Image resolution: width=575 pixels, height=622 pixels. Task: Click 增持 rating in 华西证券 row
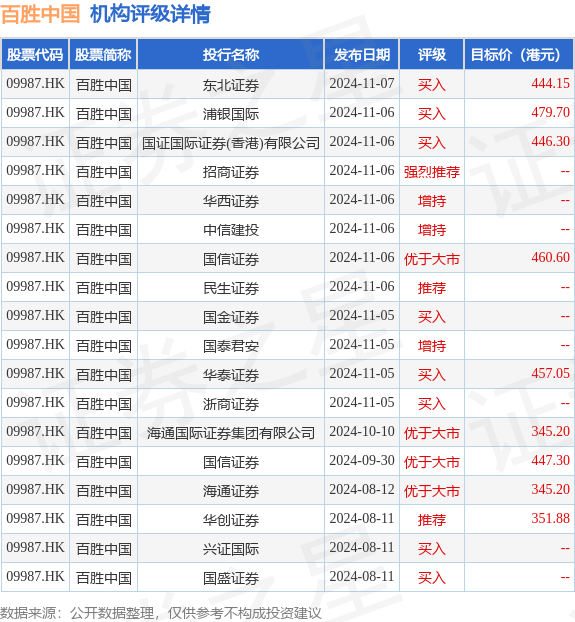coord(431,200)
